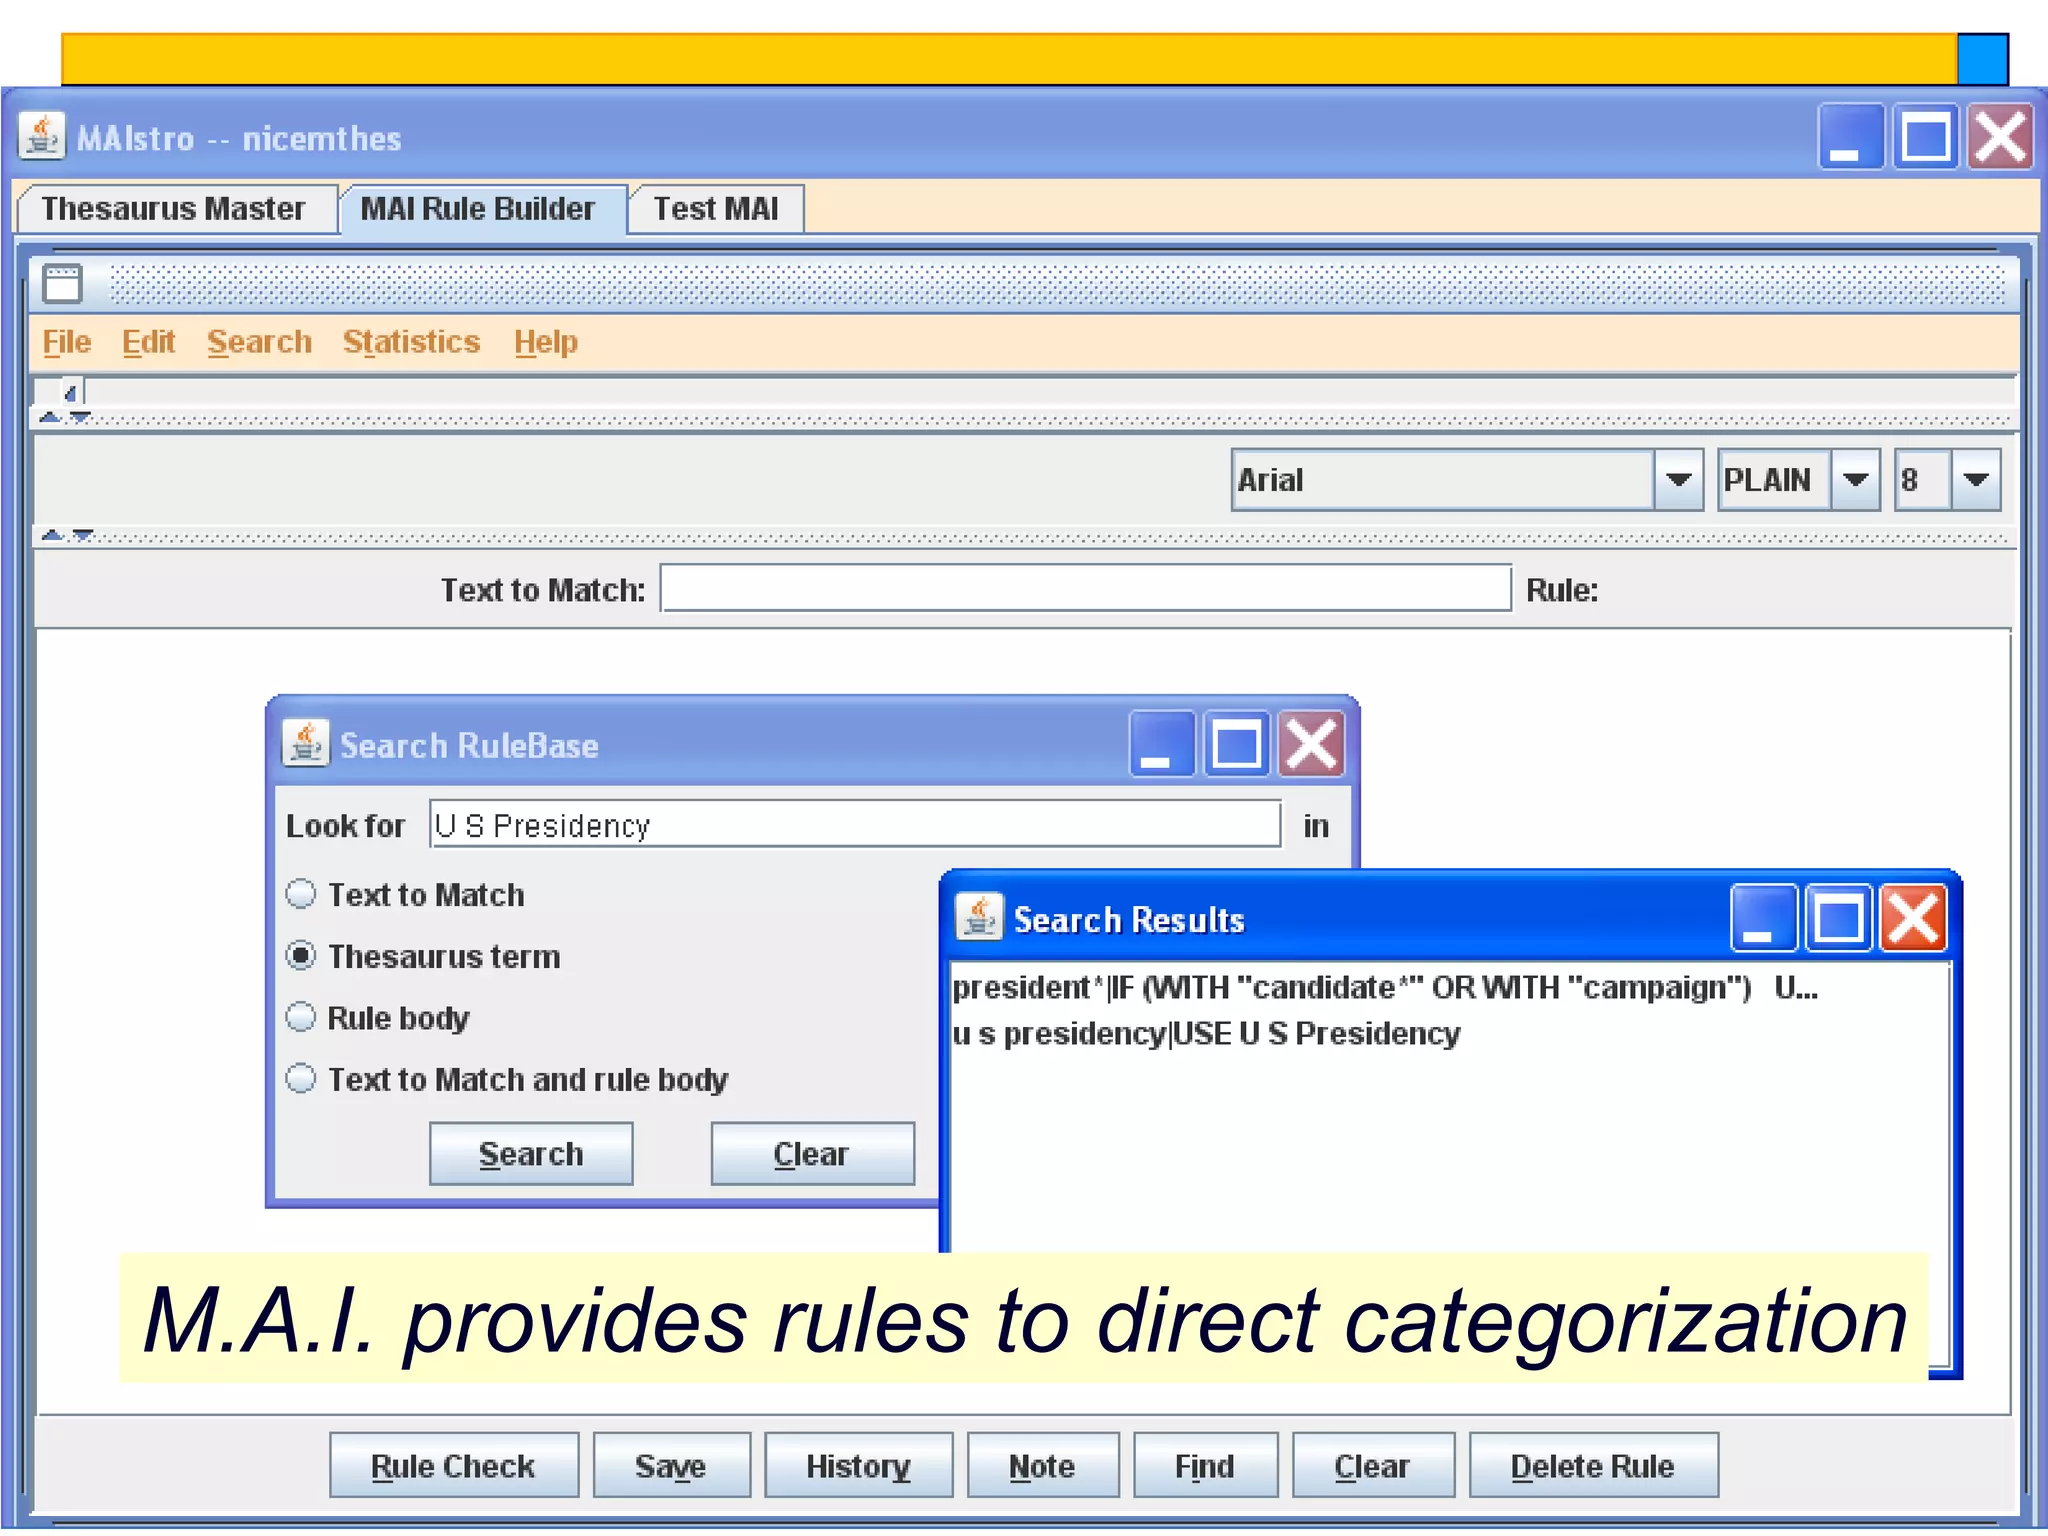The width and height of the screenshot is (2048, 1536).
Task: Click collapse arrows below the font row
Action: pyautogui.click(x=67, y=536)
